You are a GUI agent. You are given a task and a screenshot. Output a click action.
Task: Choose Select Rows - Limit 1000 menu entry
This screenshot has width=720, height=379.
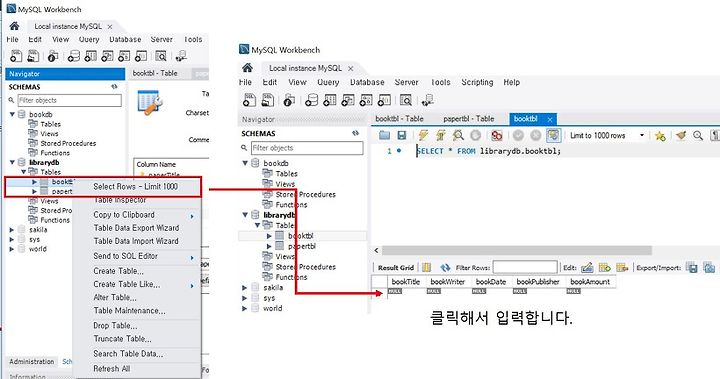(135, 187)
